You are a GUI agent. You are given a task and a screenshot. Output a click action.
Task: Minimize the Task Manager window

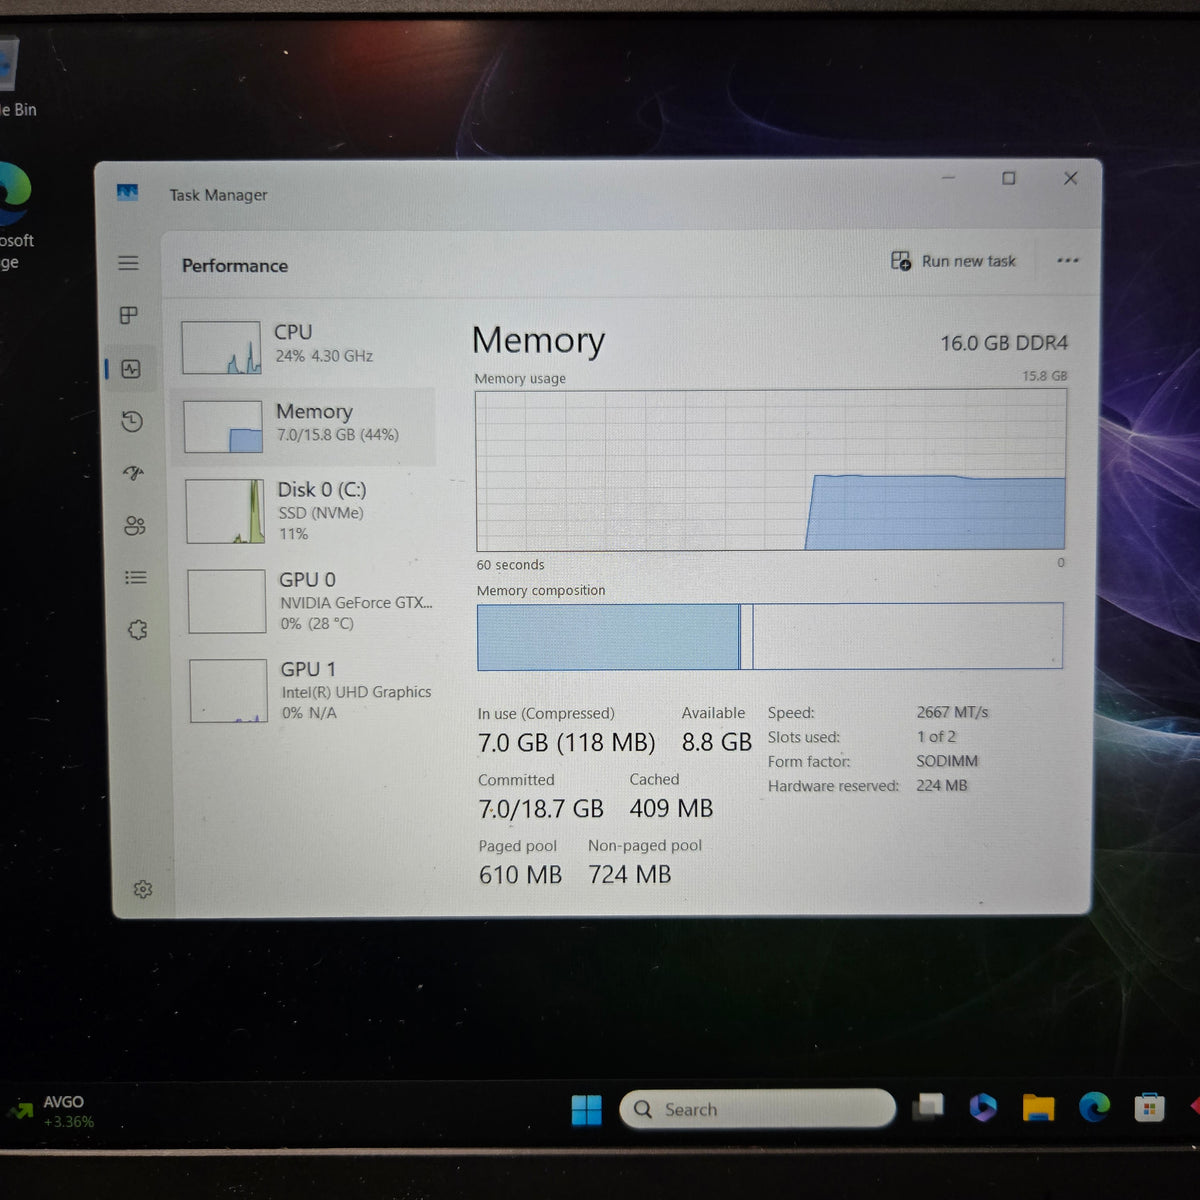click(948, 178)
